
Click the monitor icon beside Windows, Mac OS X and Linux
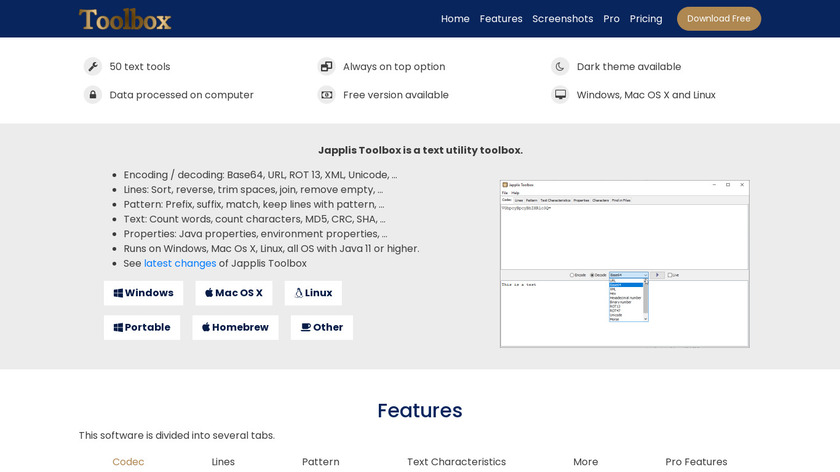pyautogui.click(x=560, y=95)
